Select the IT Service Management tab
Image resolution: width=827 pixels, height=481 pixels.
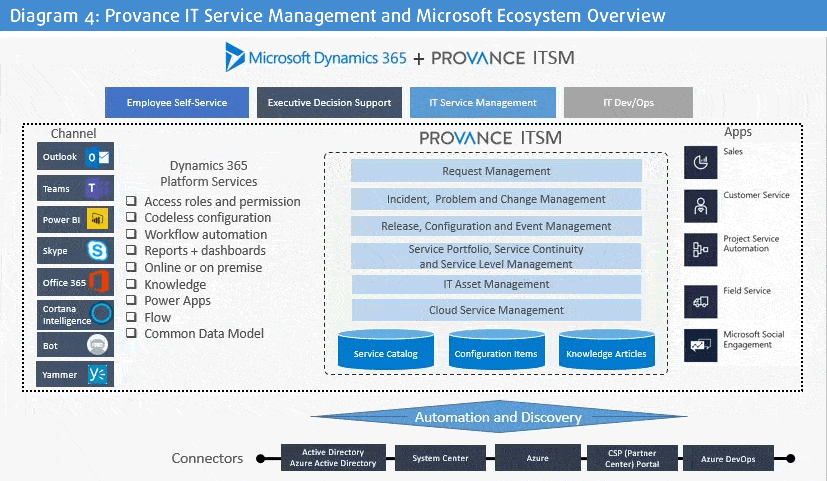(x=483, y=102)
